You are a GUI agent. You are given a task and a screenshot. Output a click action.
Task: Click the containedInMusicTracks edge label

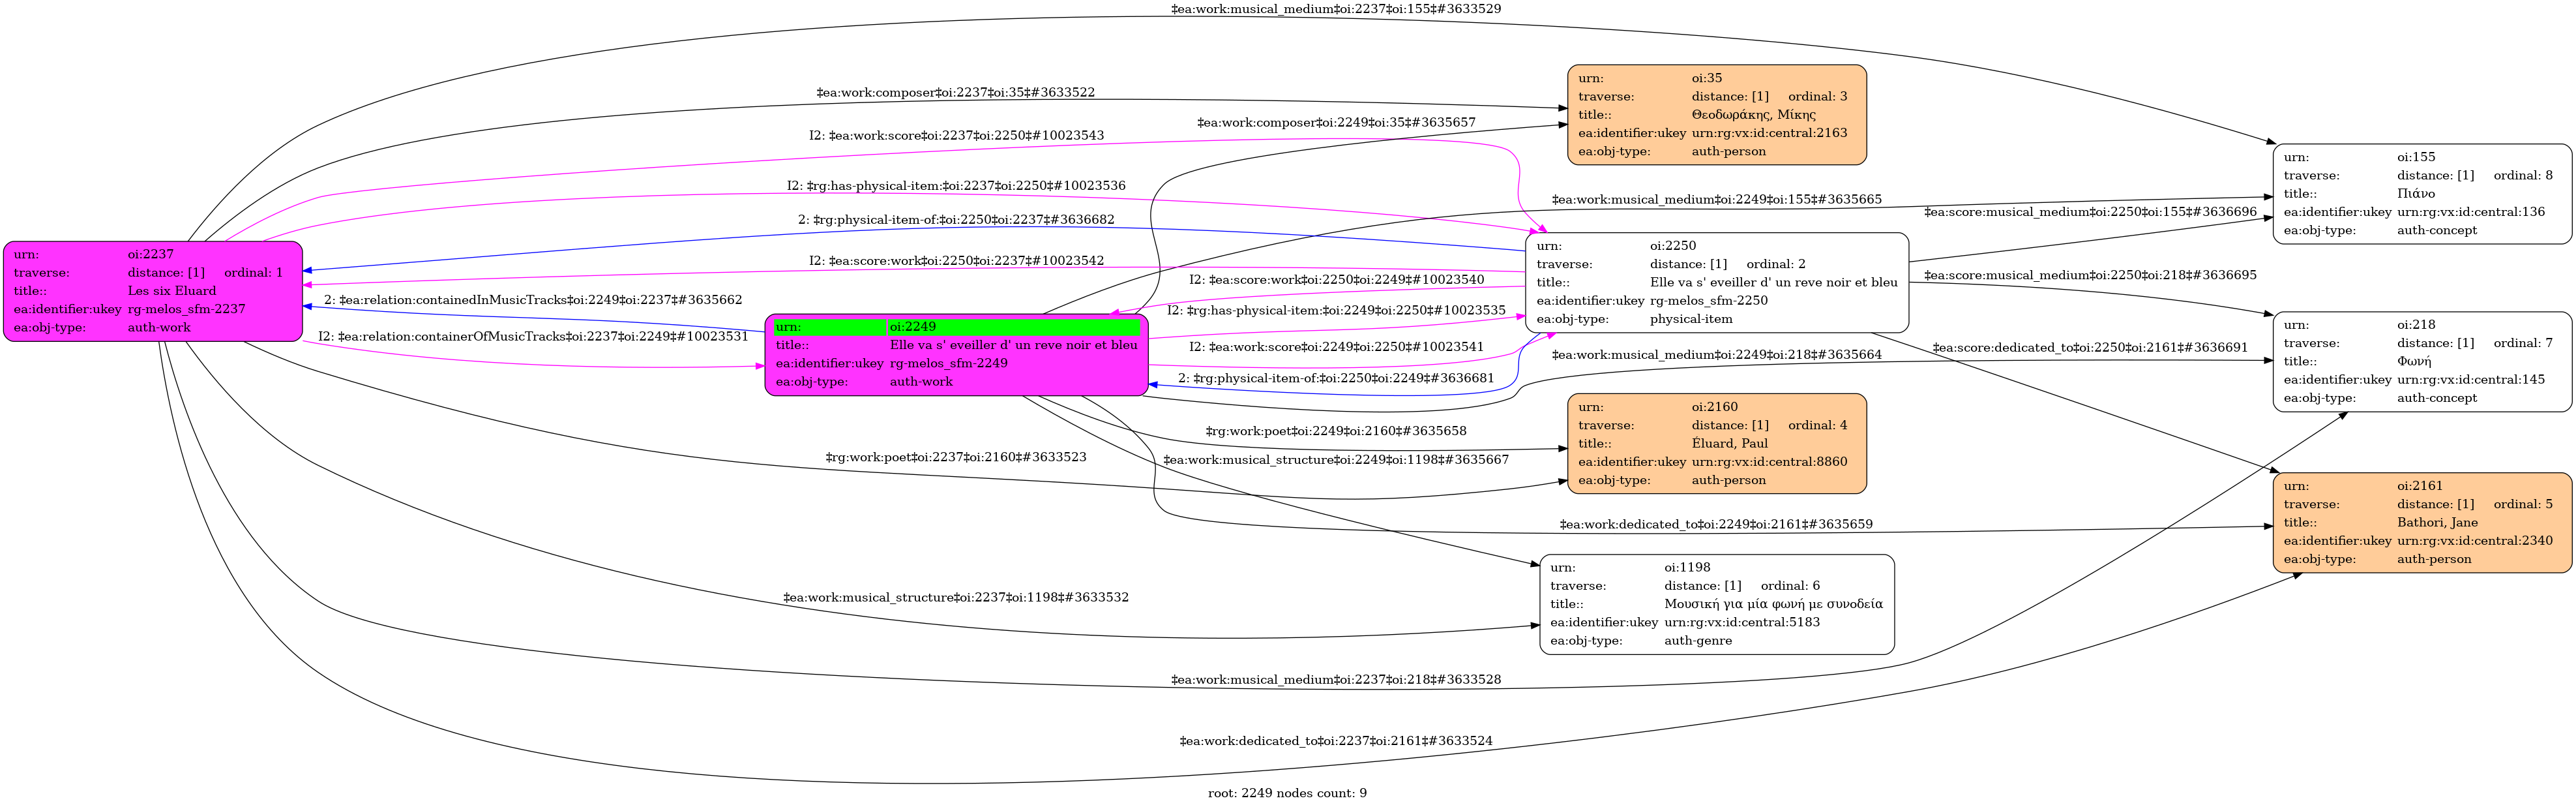point(533,300)
